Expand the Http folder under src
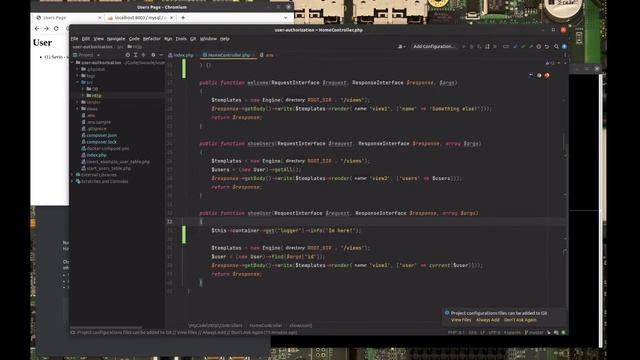This screenshot has height=360, width=640. tap(83, 96)
